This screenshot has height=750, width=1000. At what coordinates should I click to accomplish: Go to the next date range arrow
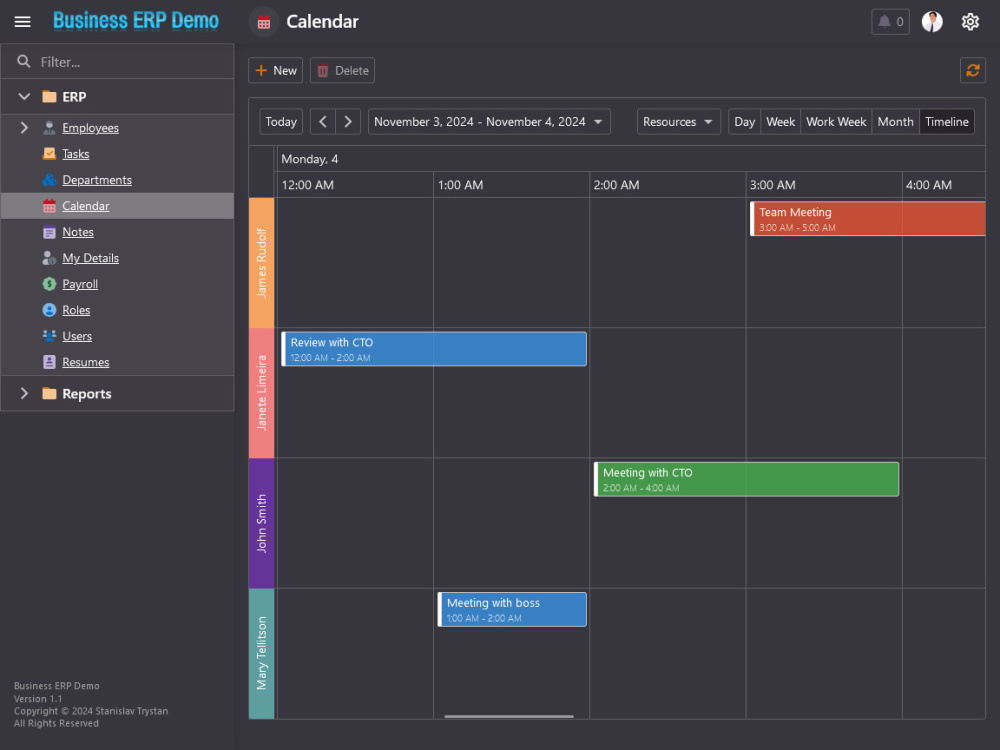coord(348,122)
